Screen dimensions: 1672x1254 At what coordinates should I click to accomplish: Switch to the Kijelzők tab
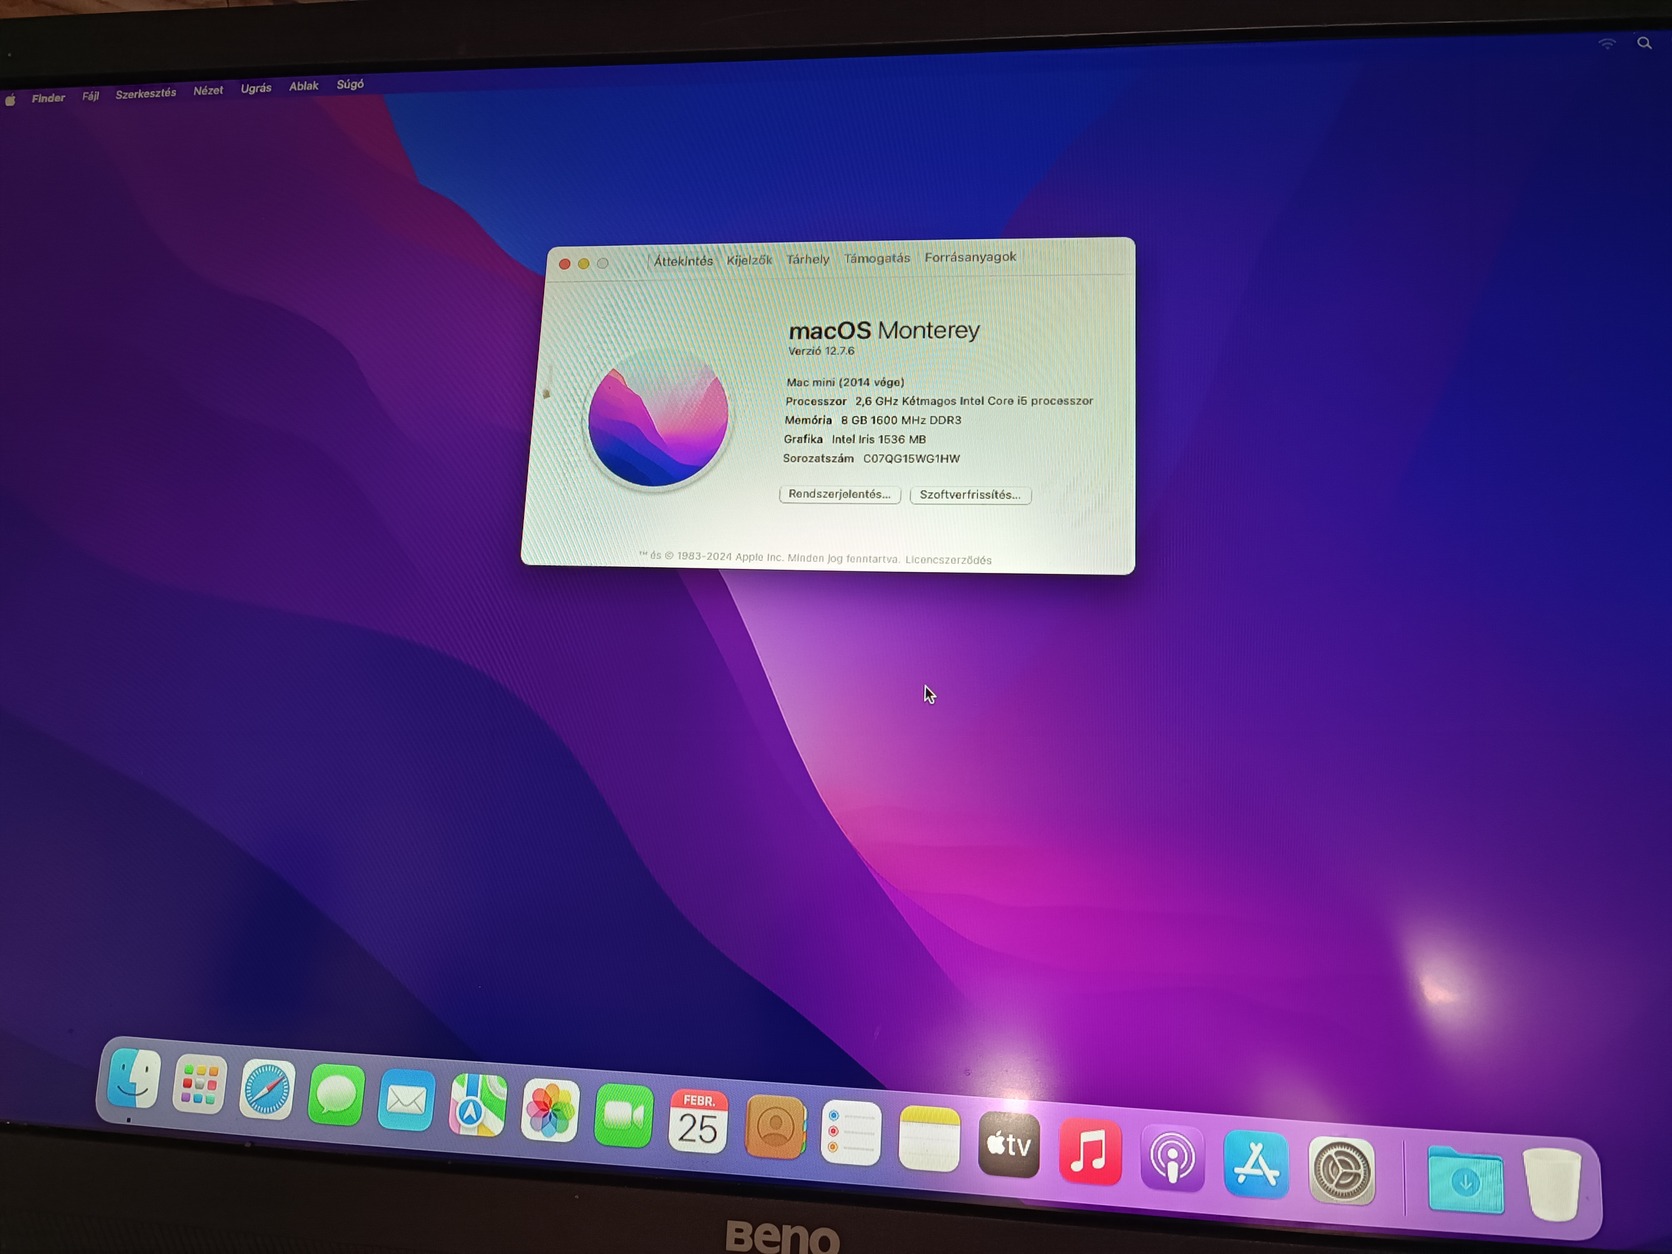749,260
